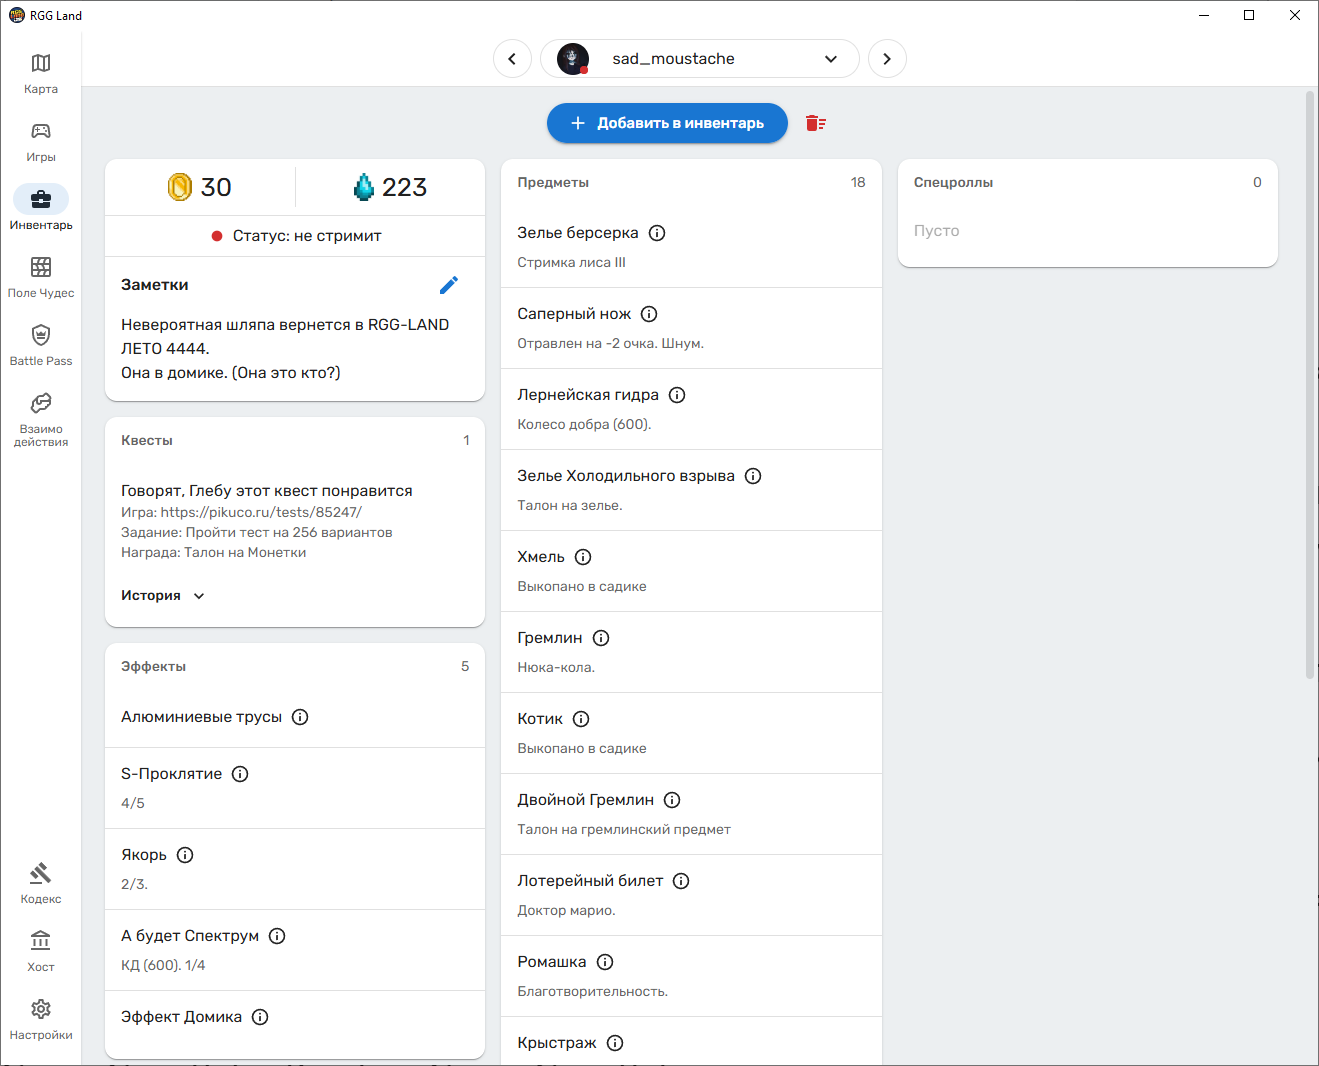The width and height of the screenshot is (1319, 1066).
Task: Go to Поле Чудес page
Action: coord(41,278)
